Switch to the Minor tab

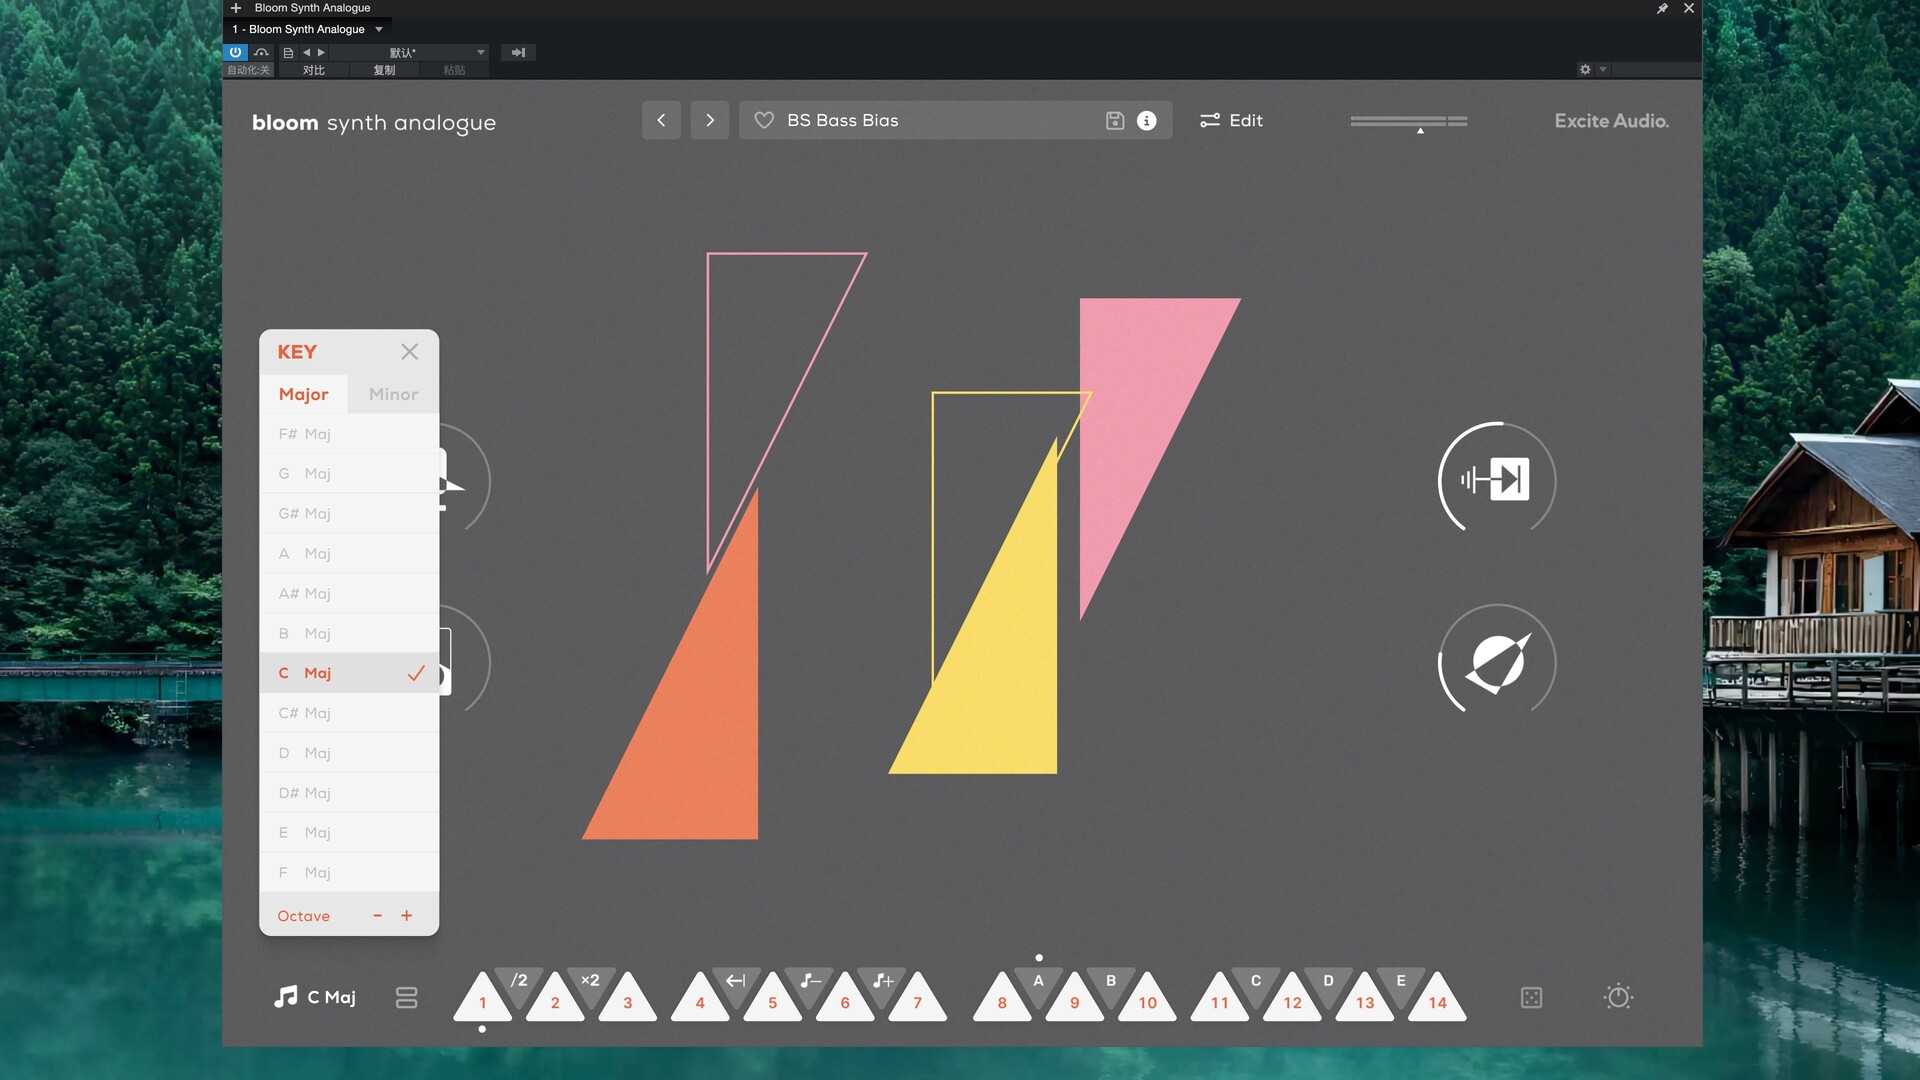(x=393, y=394)
